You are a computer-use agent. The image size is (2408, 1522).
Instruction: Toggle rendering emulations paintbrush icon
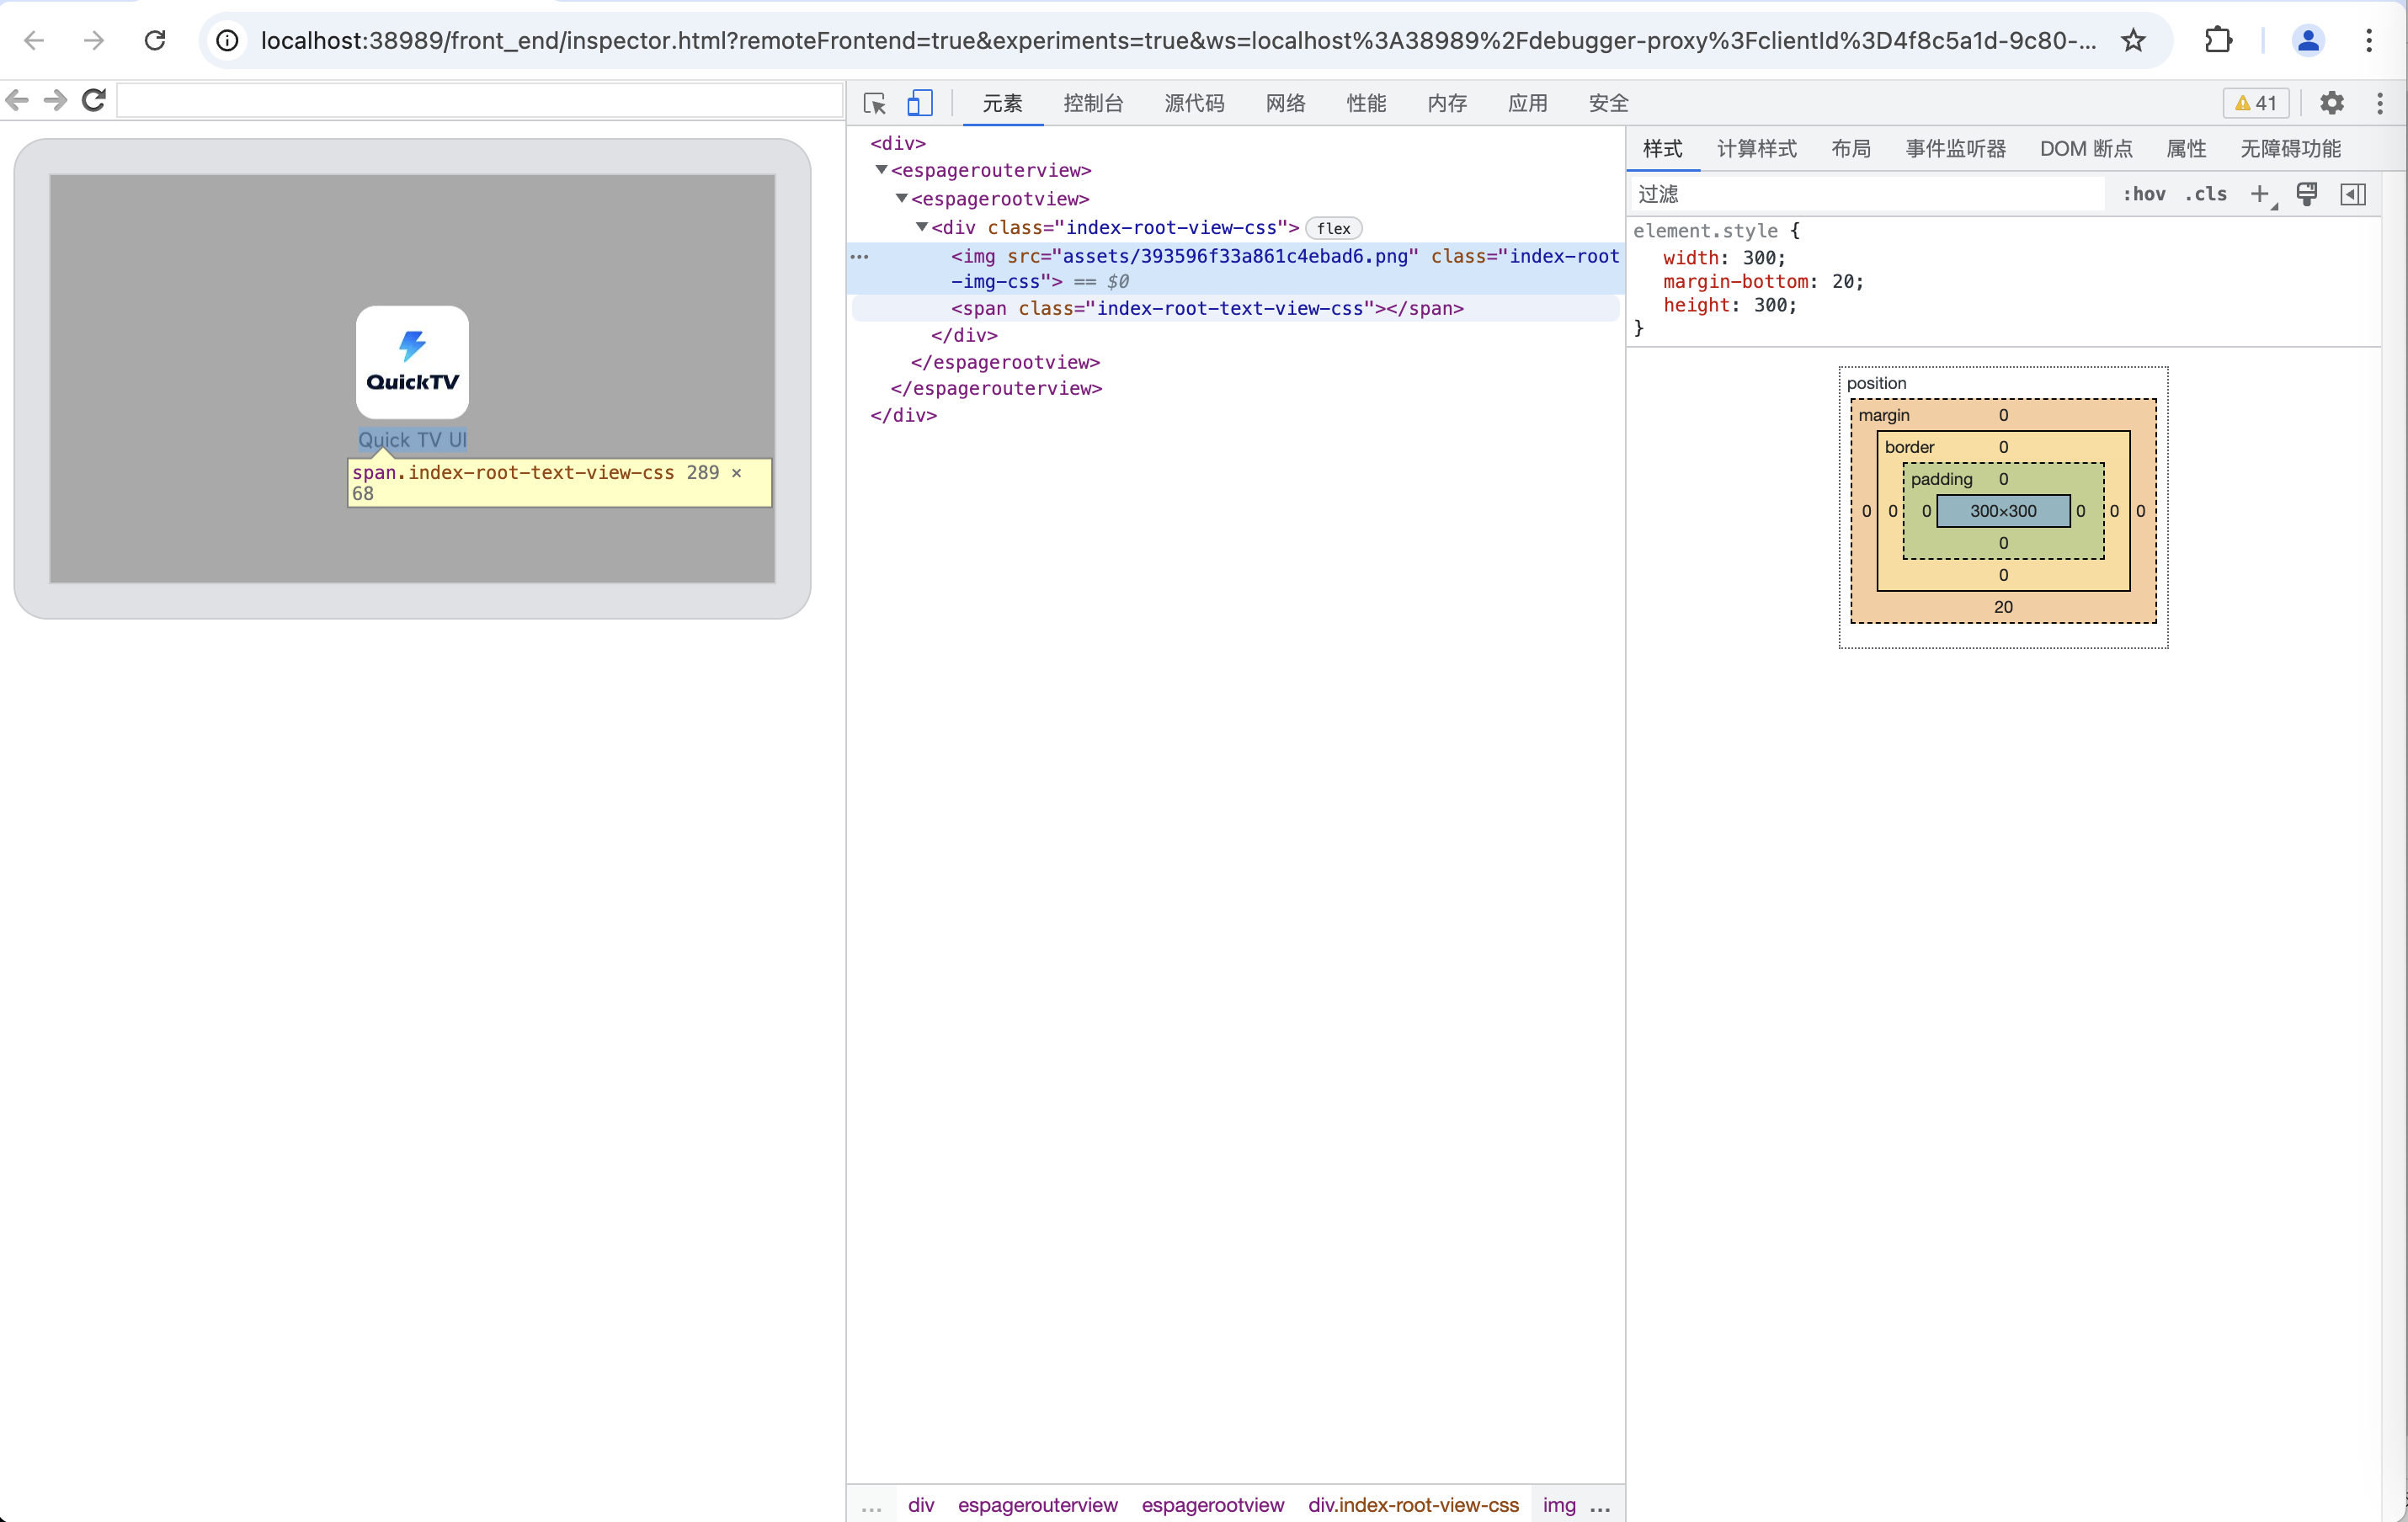click(x=2307, y=194)
